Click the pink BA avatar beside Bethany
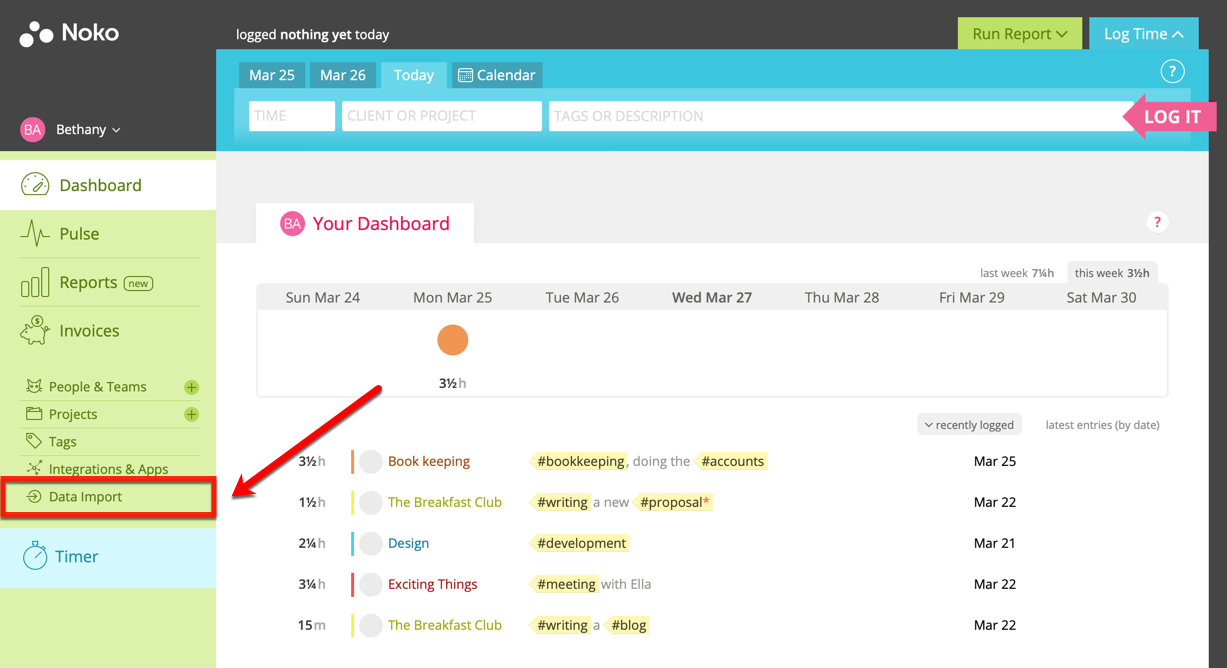This screenshot has width=1227, height=668. 33,129
